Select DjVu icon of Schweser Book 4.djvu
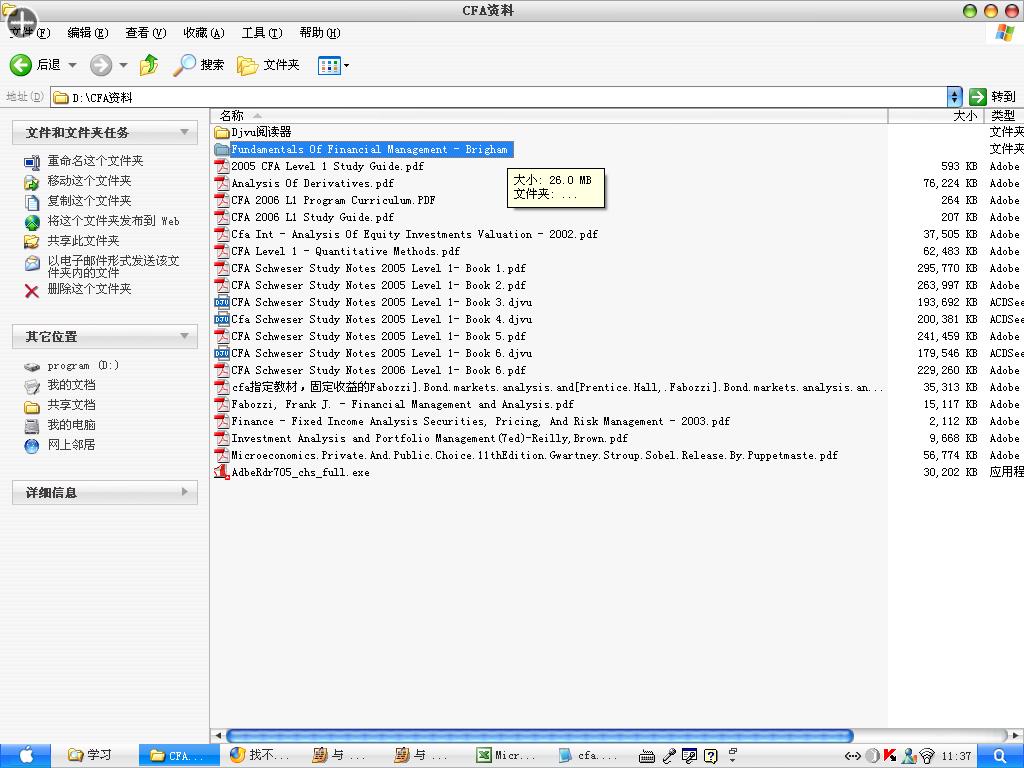 coord(222,319)
